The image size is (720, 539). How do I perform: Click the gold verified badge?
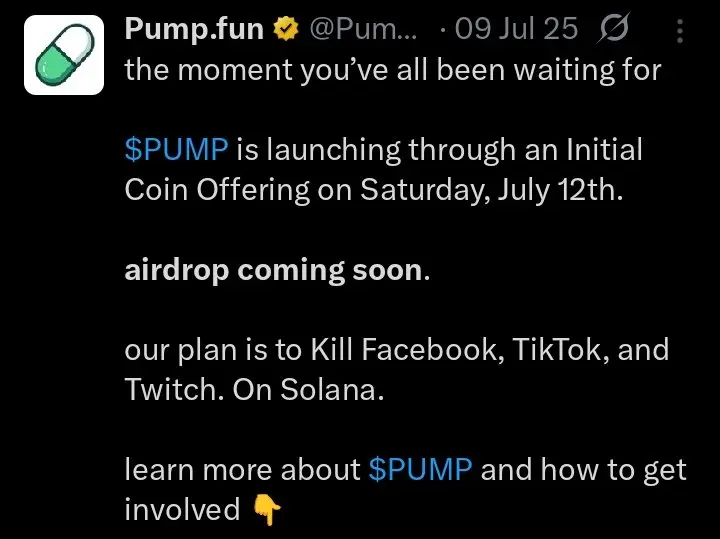click(x=288, y=30)
